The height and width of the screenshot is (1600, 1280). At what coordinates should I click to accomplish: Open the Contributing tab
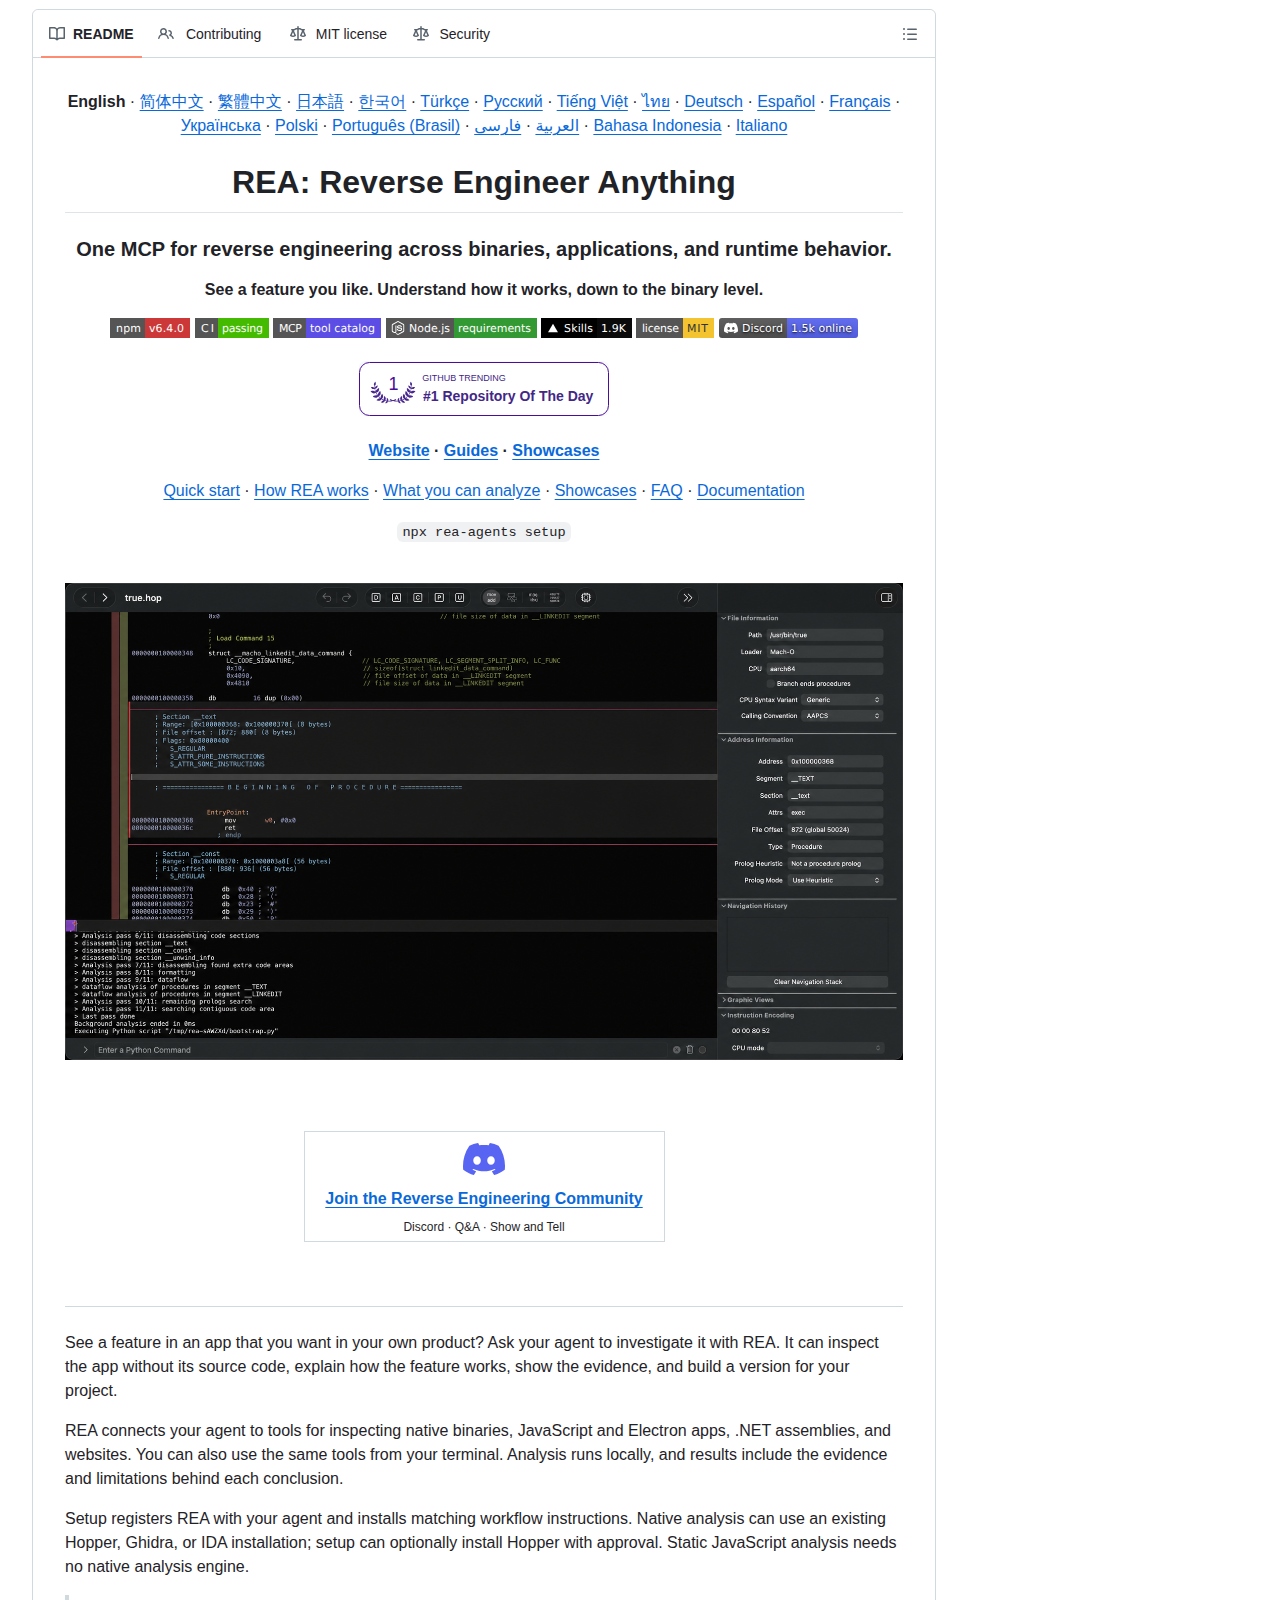[x=210, y=34]
